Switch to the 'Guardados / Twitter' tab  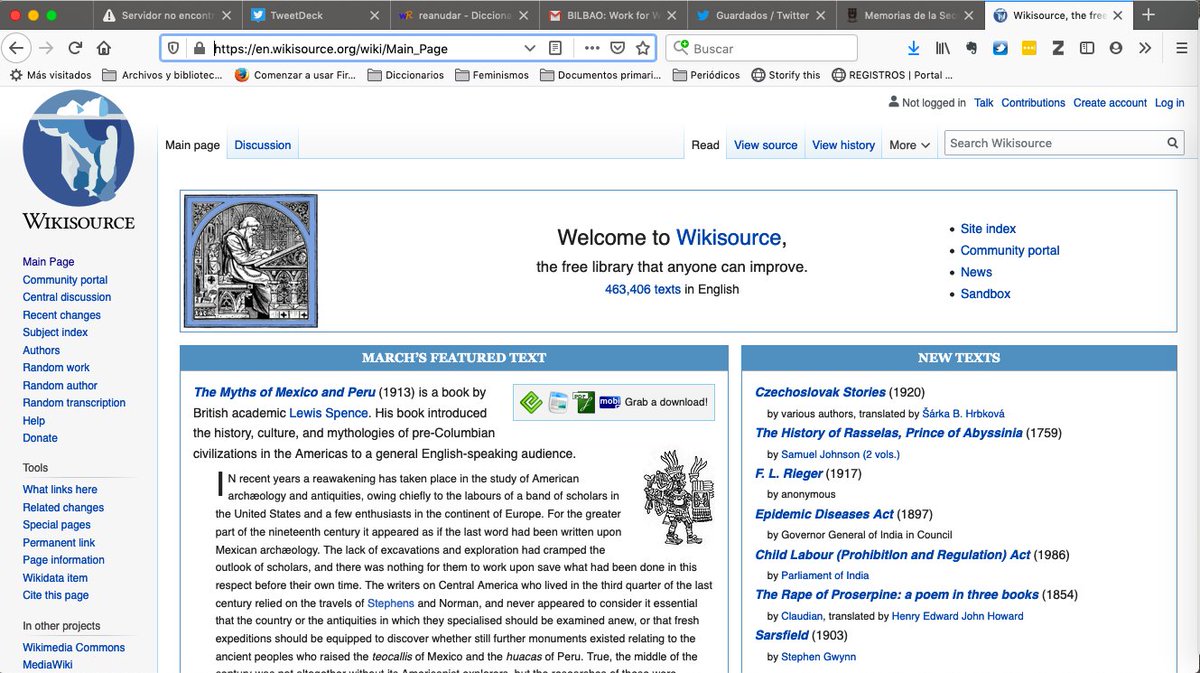(763, 16)
